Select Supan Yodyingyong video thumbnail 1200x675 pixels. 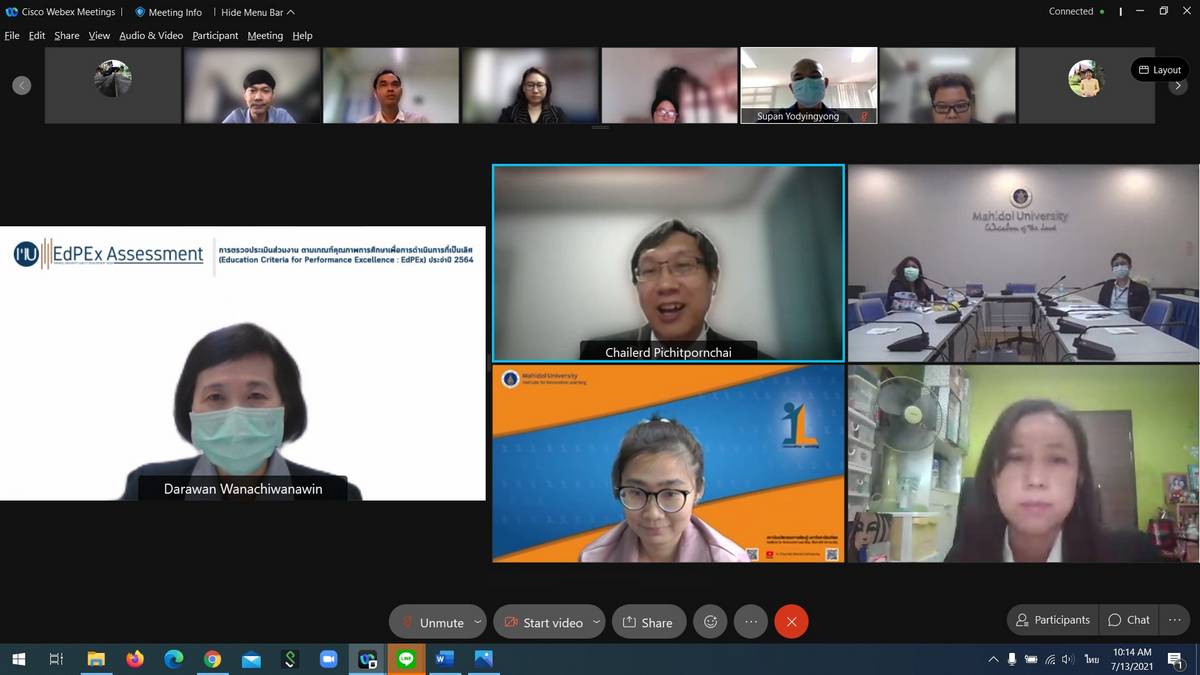point(808,85)
